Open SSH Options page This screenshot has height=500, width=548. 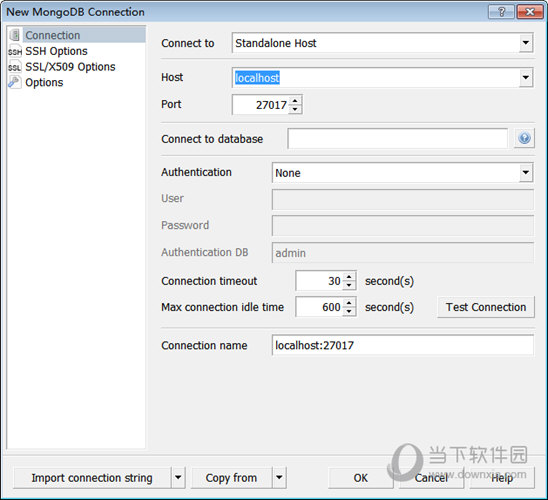pyautogui.click(x=56, y=51)
